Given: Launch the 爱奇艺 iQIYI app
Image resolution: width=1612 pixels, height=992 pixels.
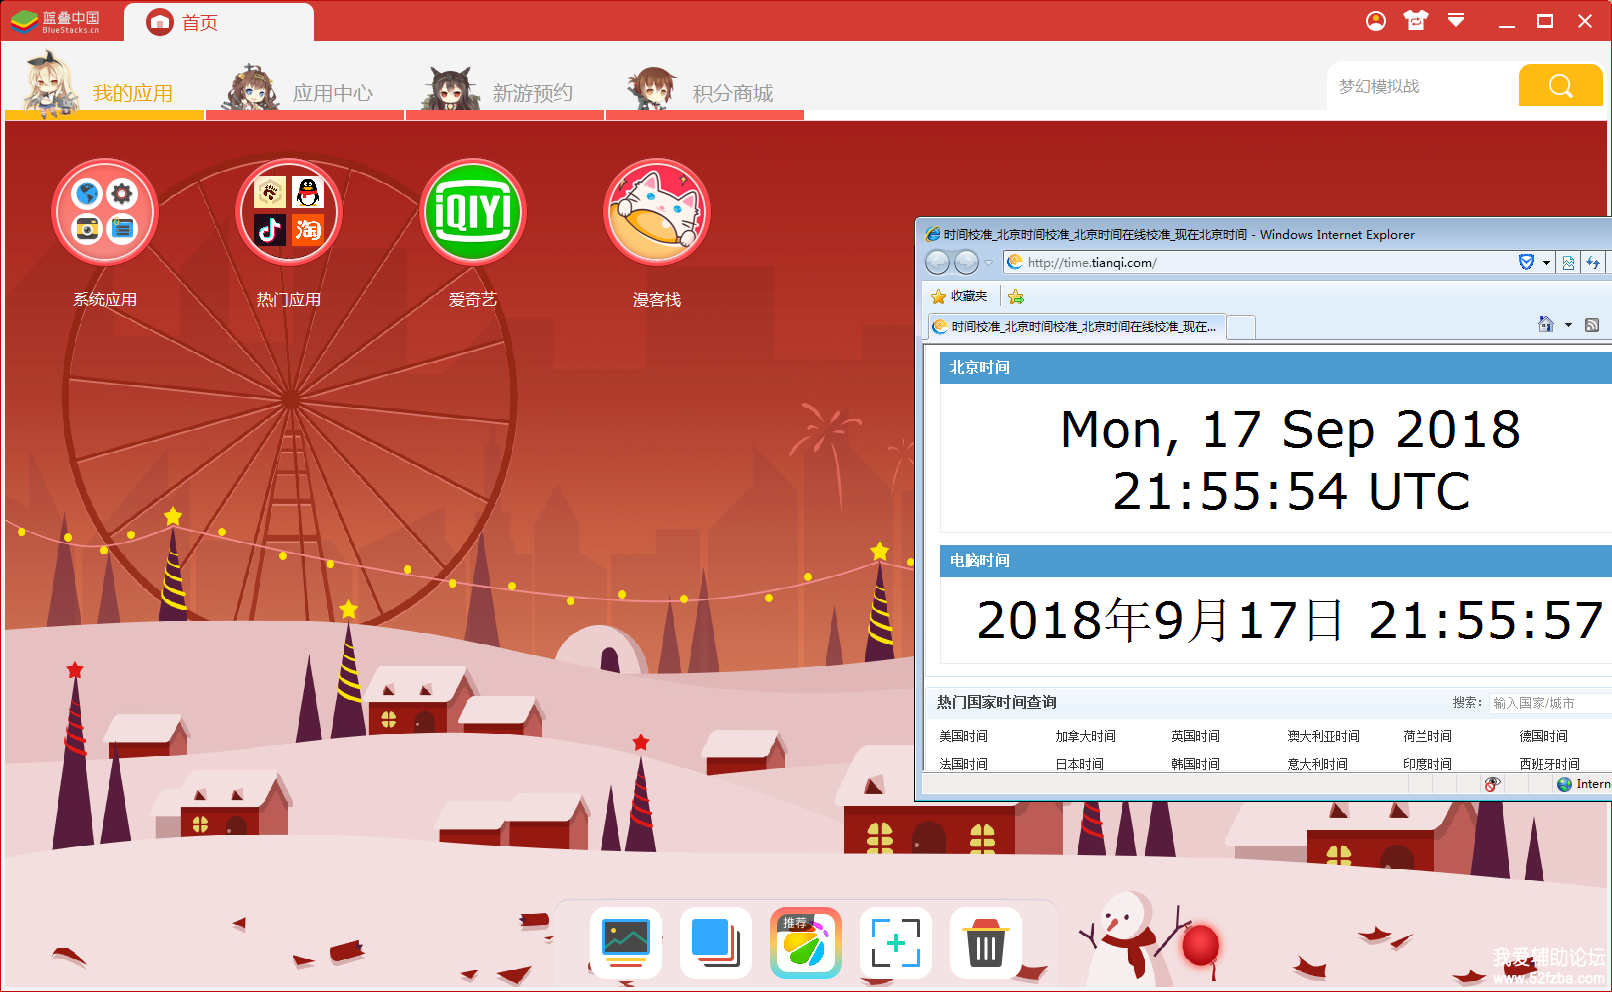Looking at the screenshot, I should click(473, 212).
